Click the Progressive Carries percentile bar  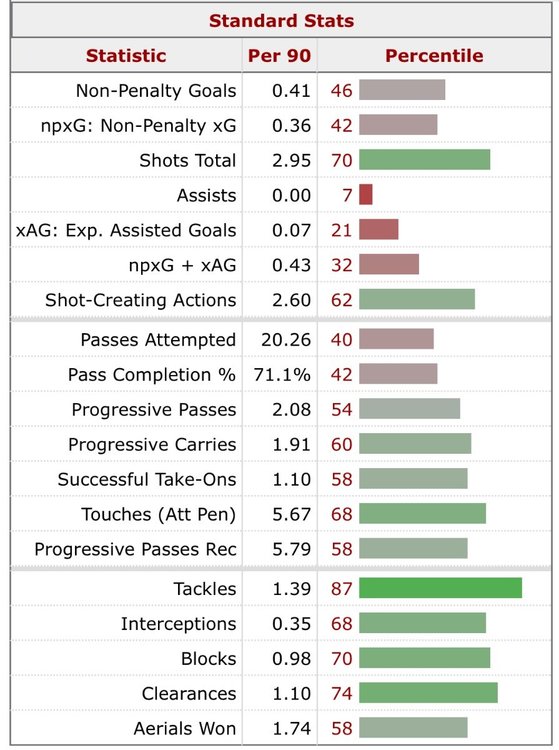click(415, 444)
